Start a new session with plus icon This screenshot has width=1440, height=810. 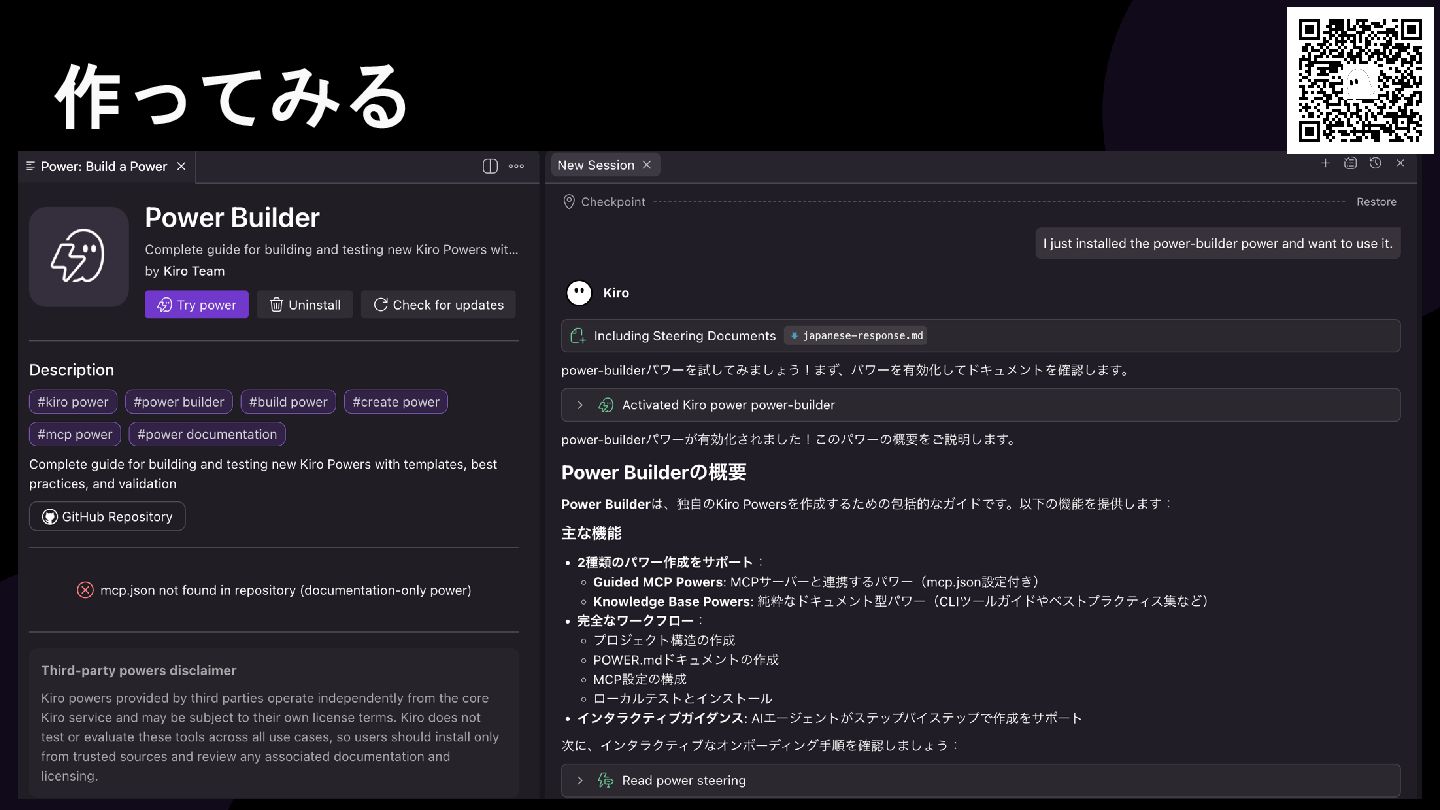[1325, 163]
